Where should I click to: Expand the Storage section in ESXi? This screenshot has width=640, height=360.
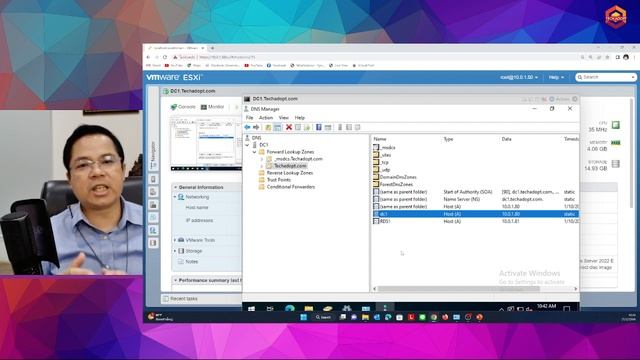tap(175, 251)
